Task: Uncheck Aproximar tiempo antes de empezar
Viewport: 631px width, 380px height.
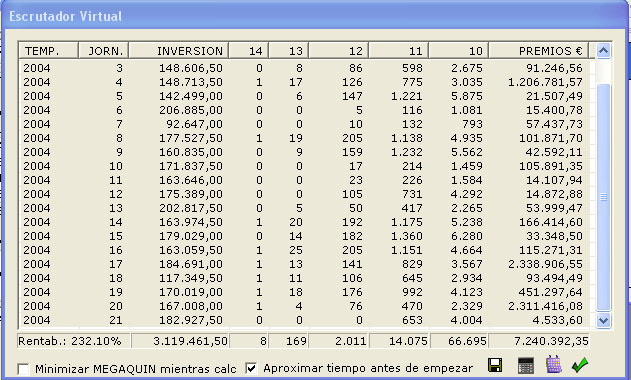Action: (251, 368)
